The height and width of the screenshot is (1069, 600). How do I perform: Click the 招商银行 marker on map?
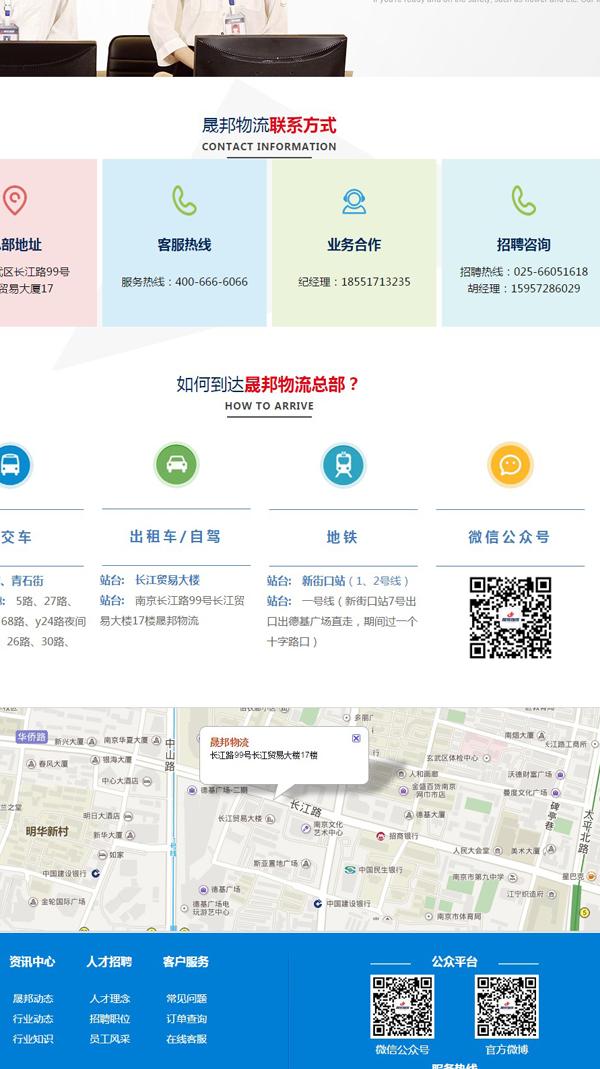pyautogui.click(x=398, y=836)
